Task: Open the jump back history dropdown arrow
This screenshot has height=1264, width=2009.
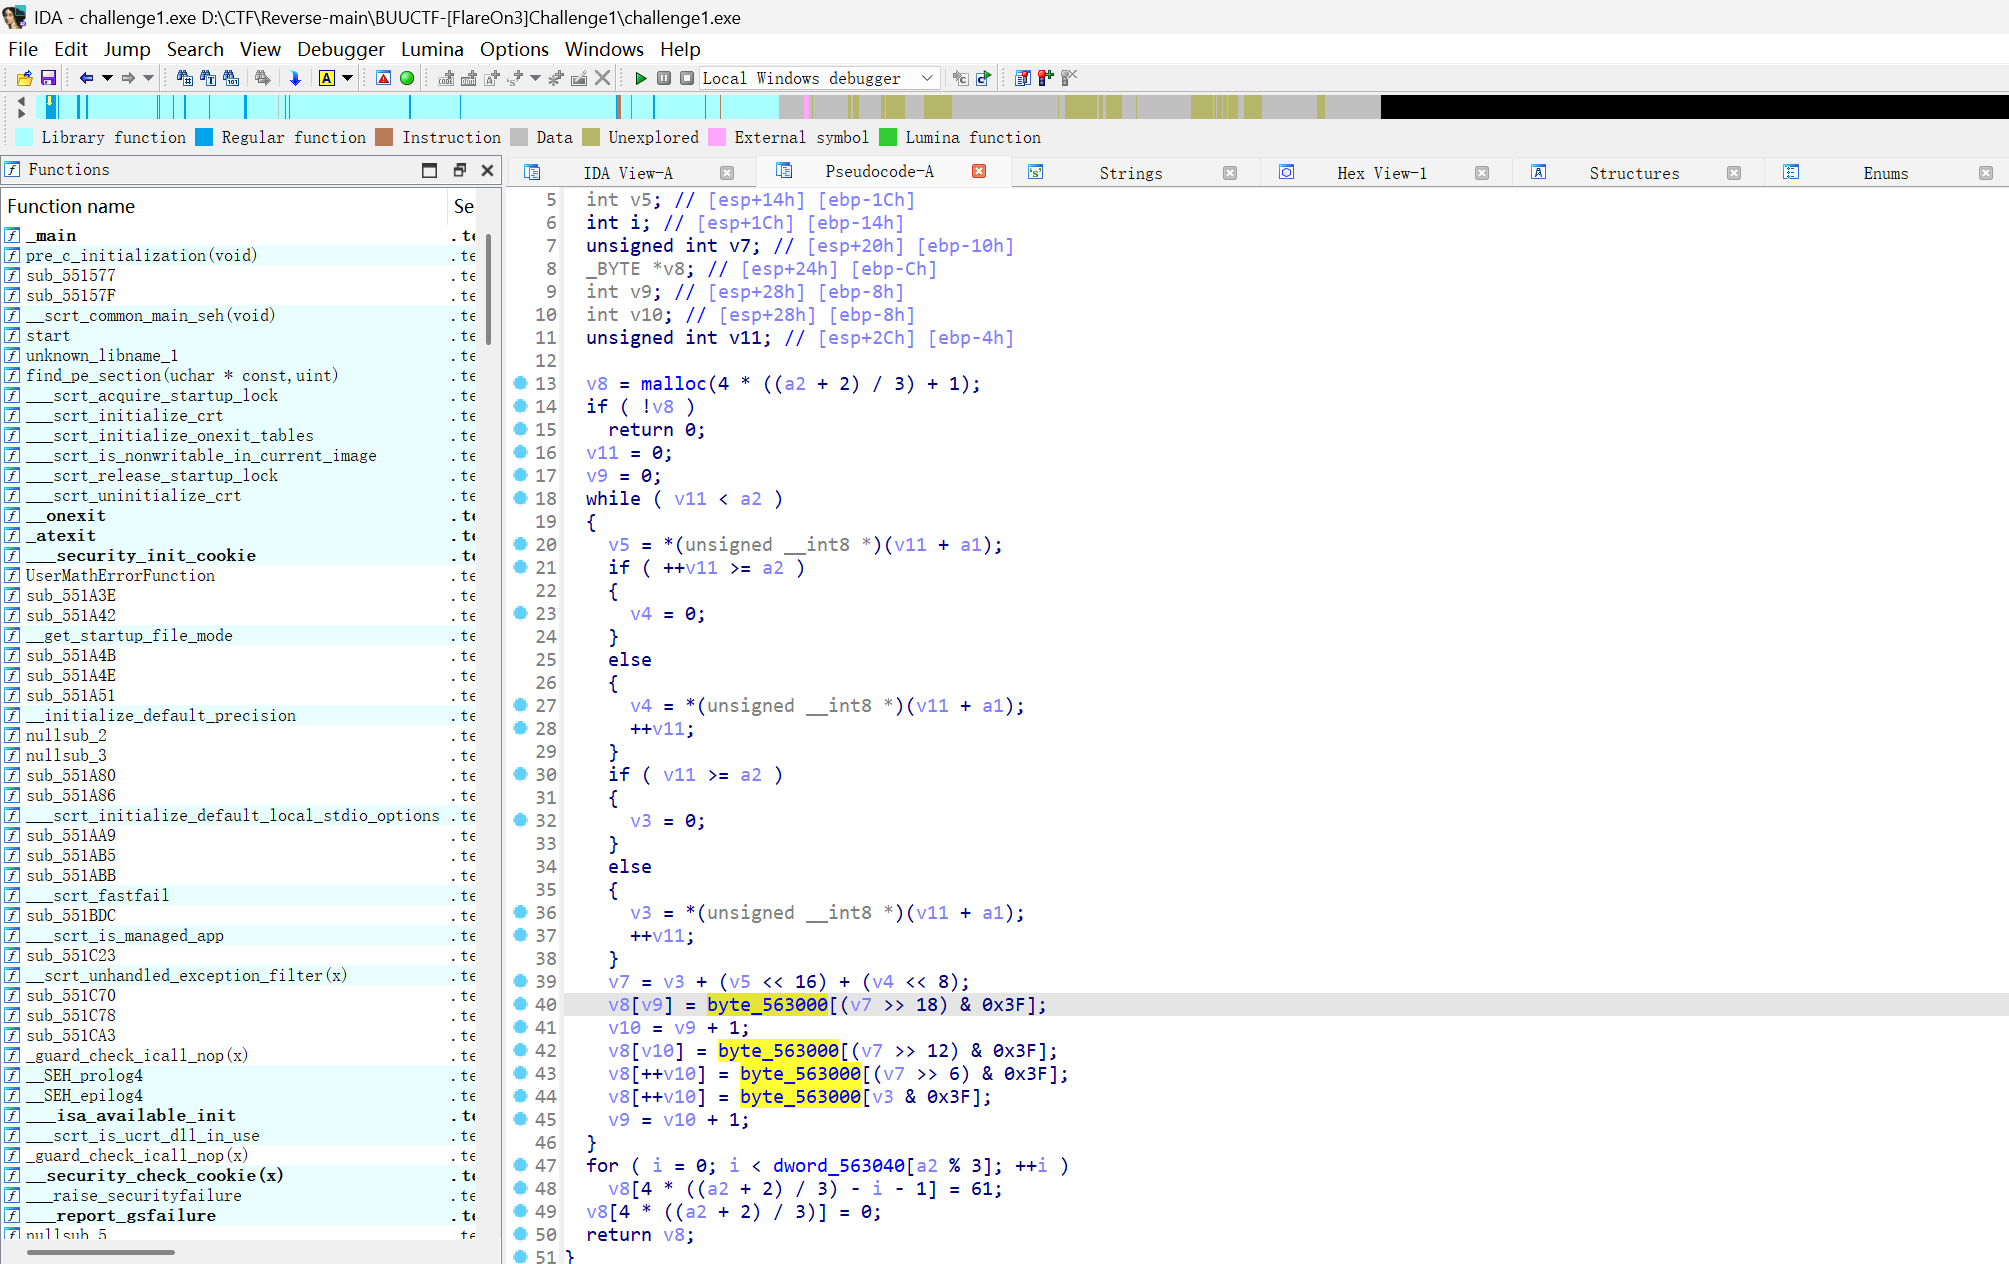Action: (x=107, y=78)
